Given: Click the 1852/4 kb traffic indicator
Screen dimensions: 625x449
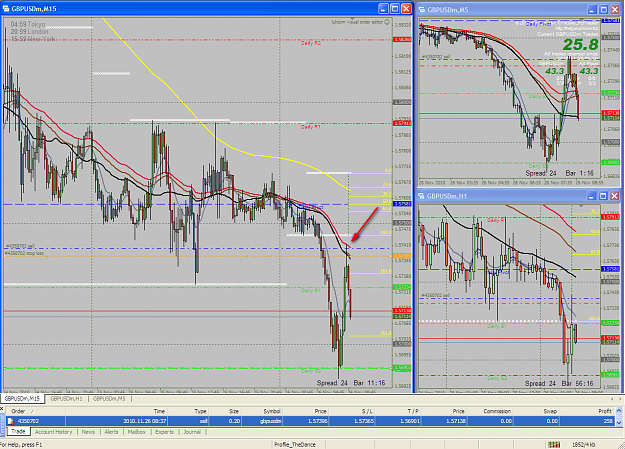Looking at the screenshot, I should pyautogui.click(x=584, y=444).
